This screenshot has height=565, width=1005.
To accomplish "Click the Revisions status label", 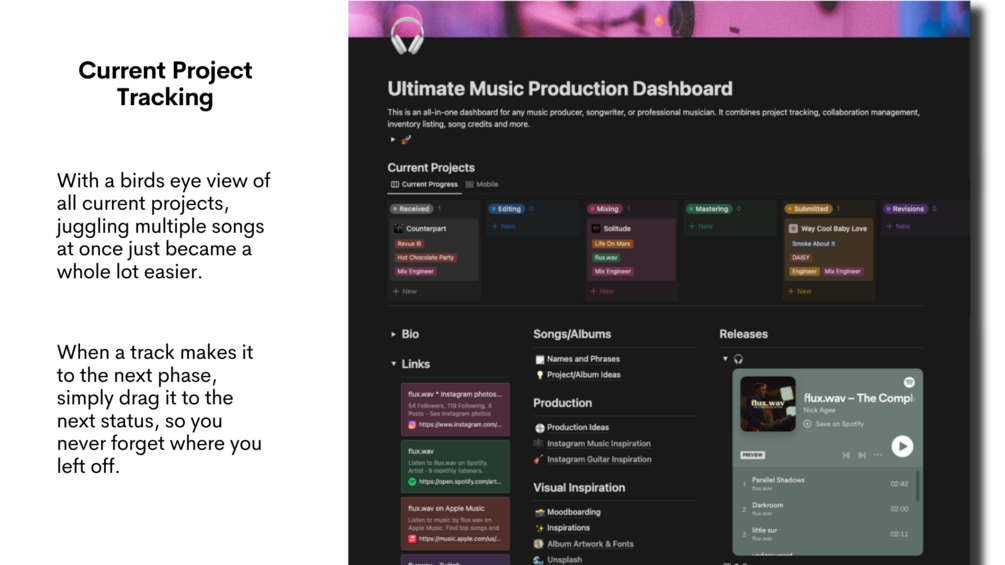I will coord(905,209).
